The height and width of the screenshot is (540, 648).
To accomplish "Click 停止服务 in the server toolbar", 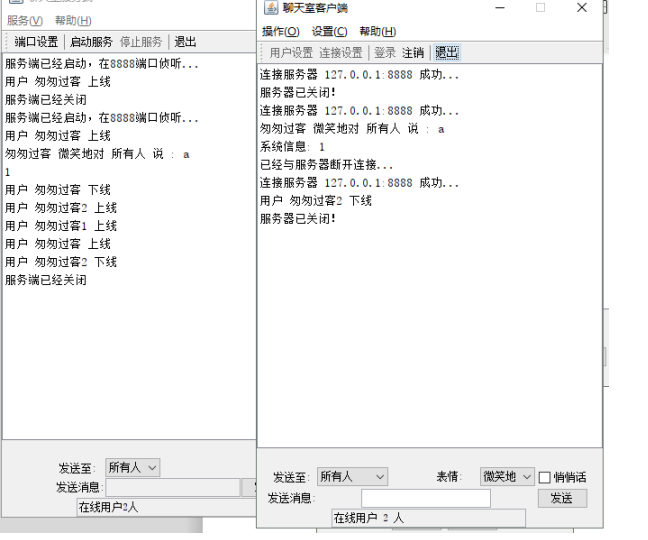I will click(x=141, y=42).
